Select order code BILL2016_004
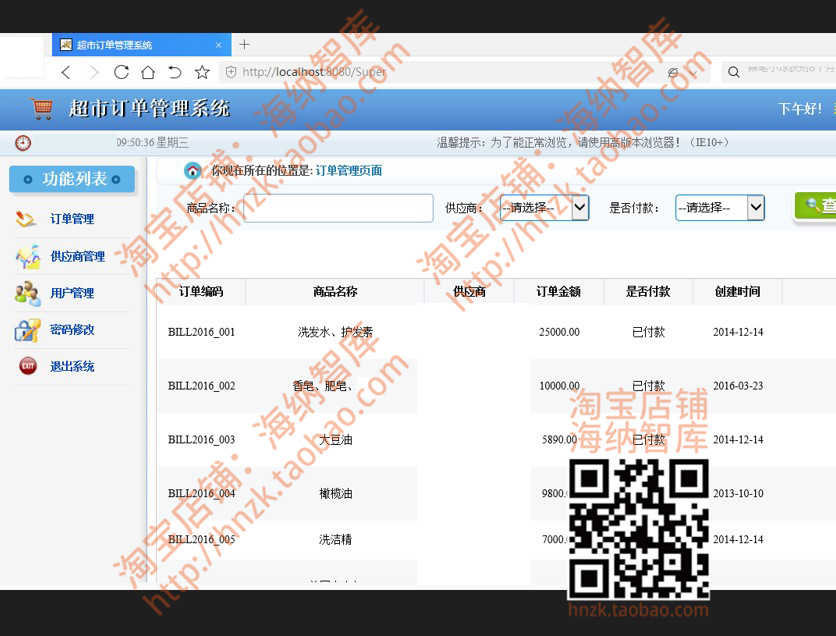 [x=202, y=494]
